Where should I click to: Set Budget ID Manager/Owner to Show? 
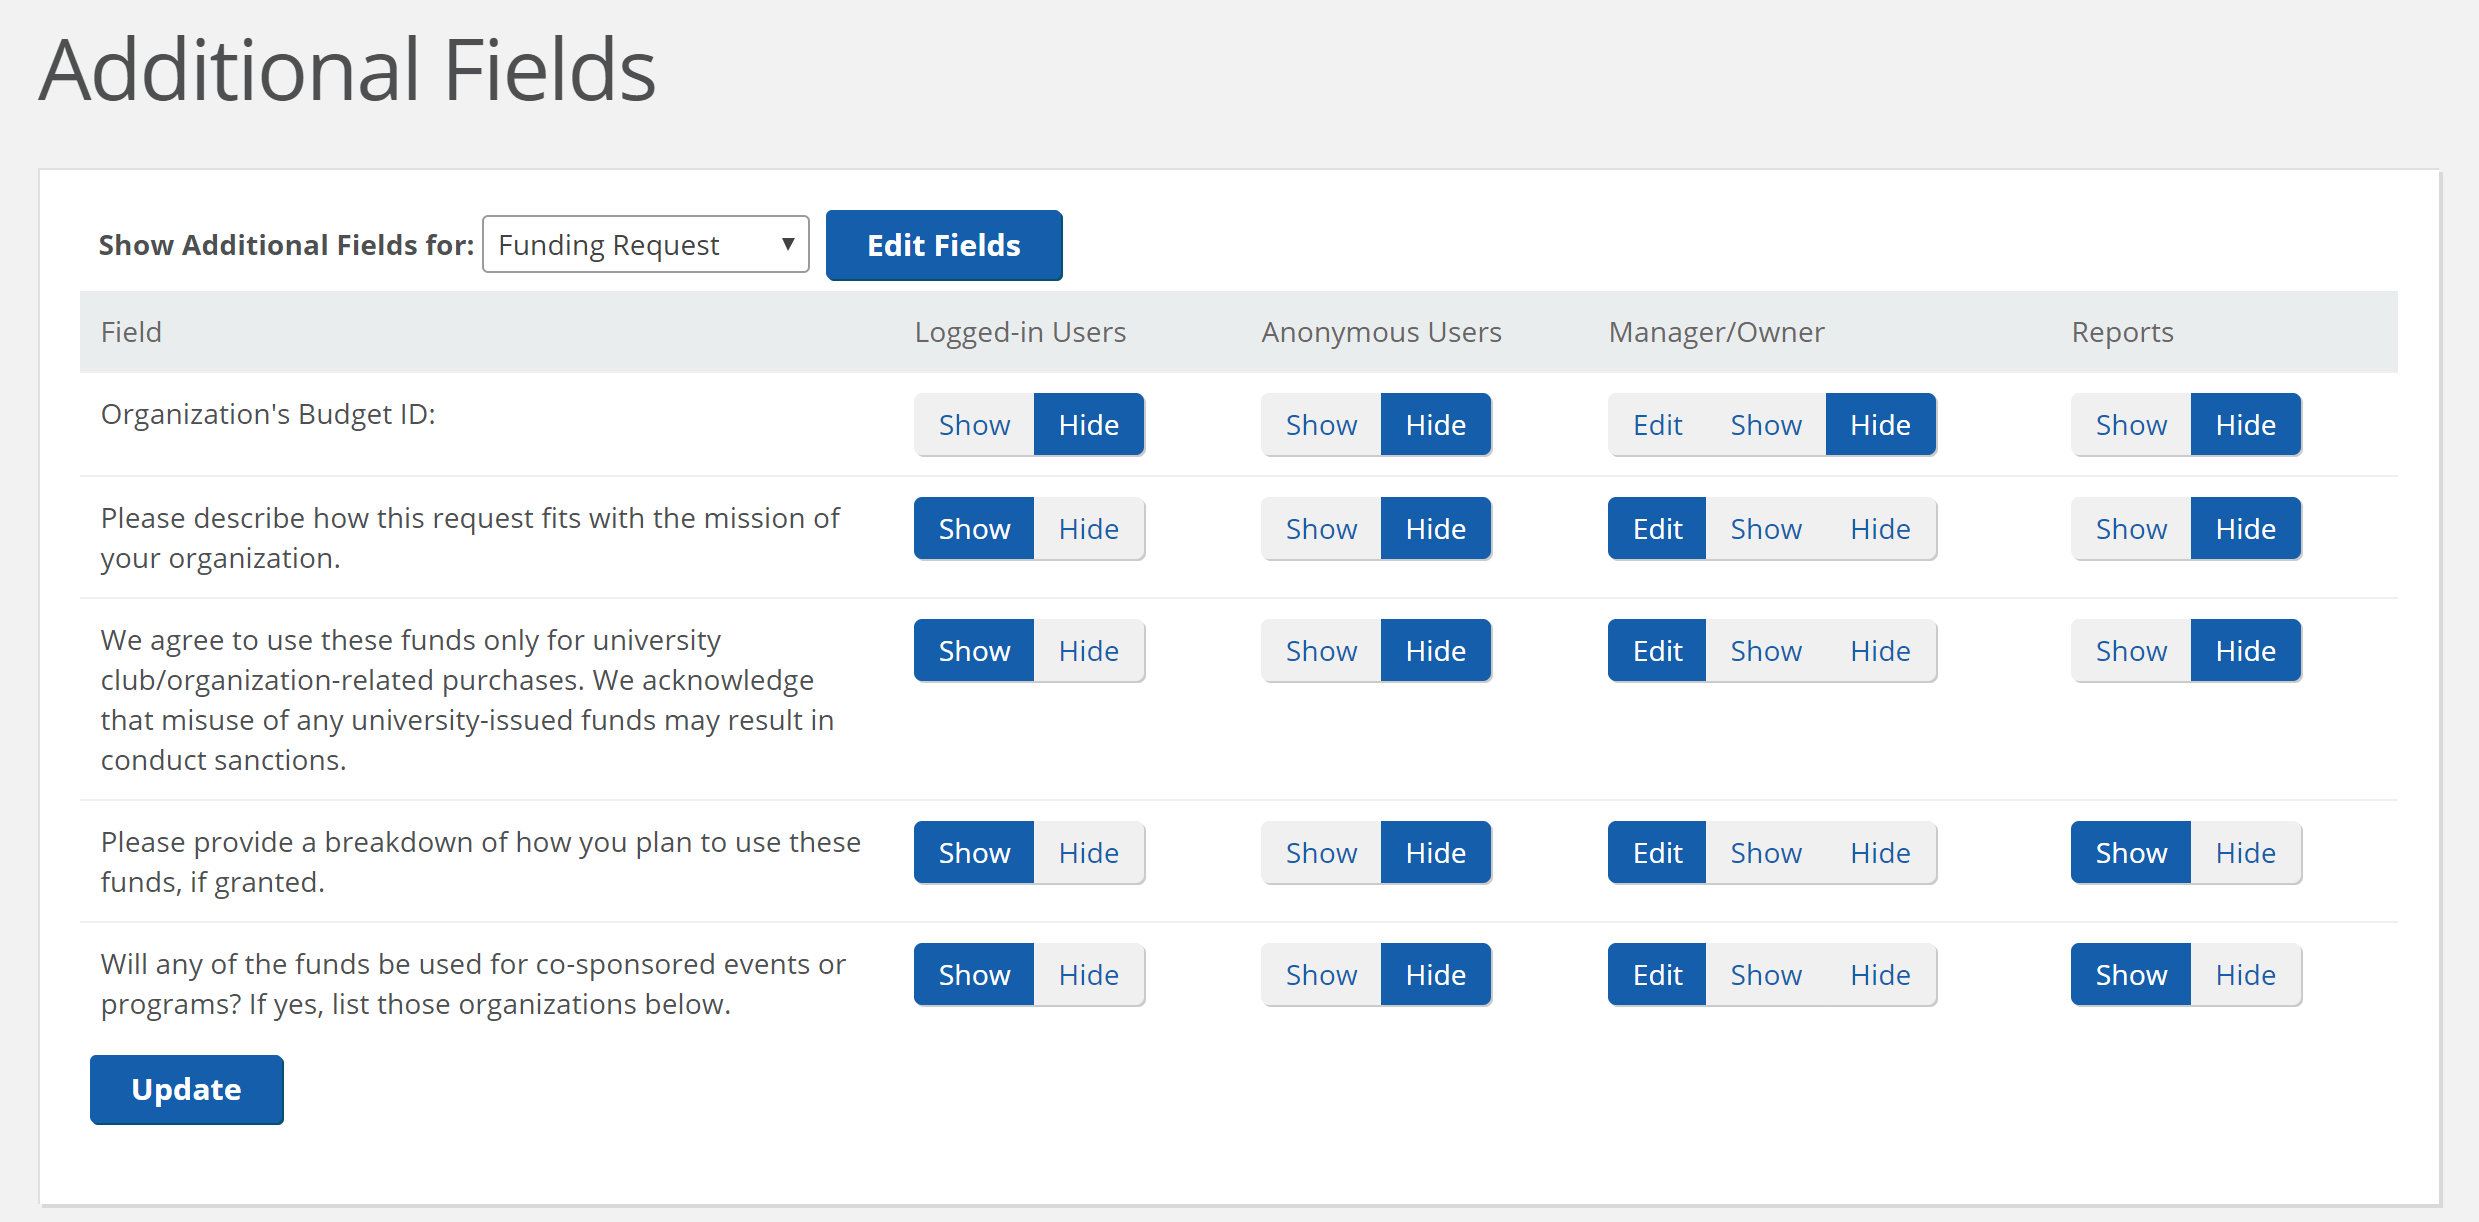(1766, 425)
